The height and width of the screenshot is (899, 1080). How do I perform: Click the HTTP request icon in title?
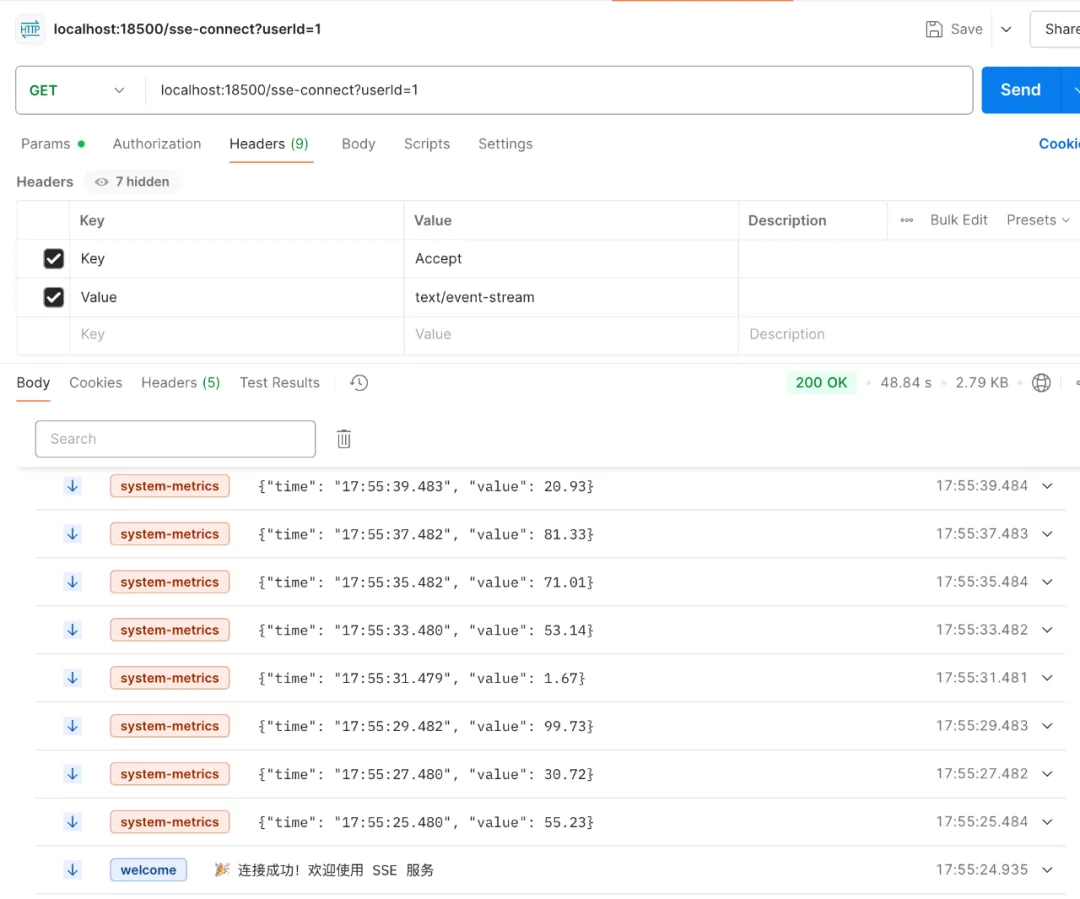click(30, 29)
